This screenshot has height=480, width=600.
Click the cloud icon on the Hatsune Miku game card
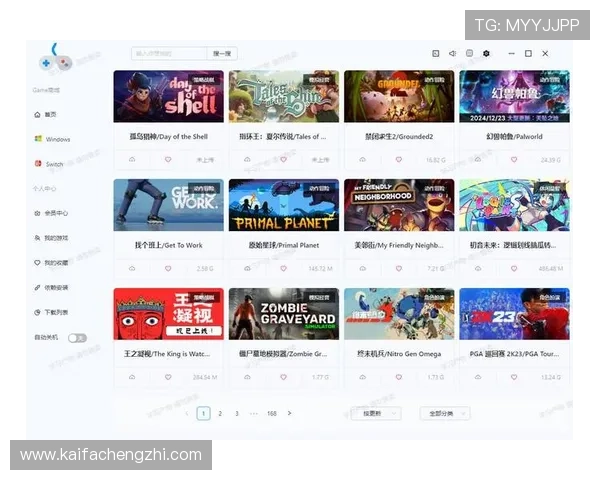(478, 268)
